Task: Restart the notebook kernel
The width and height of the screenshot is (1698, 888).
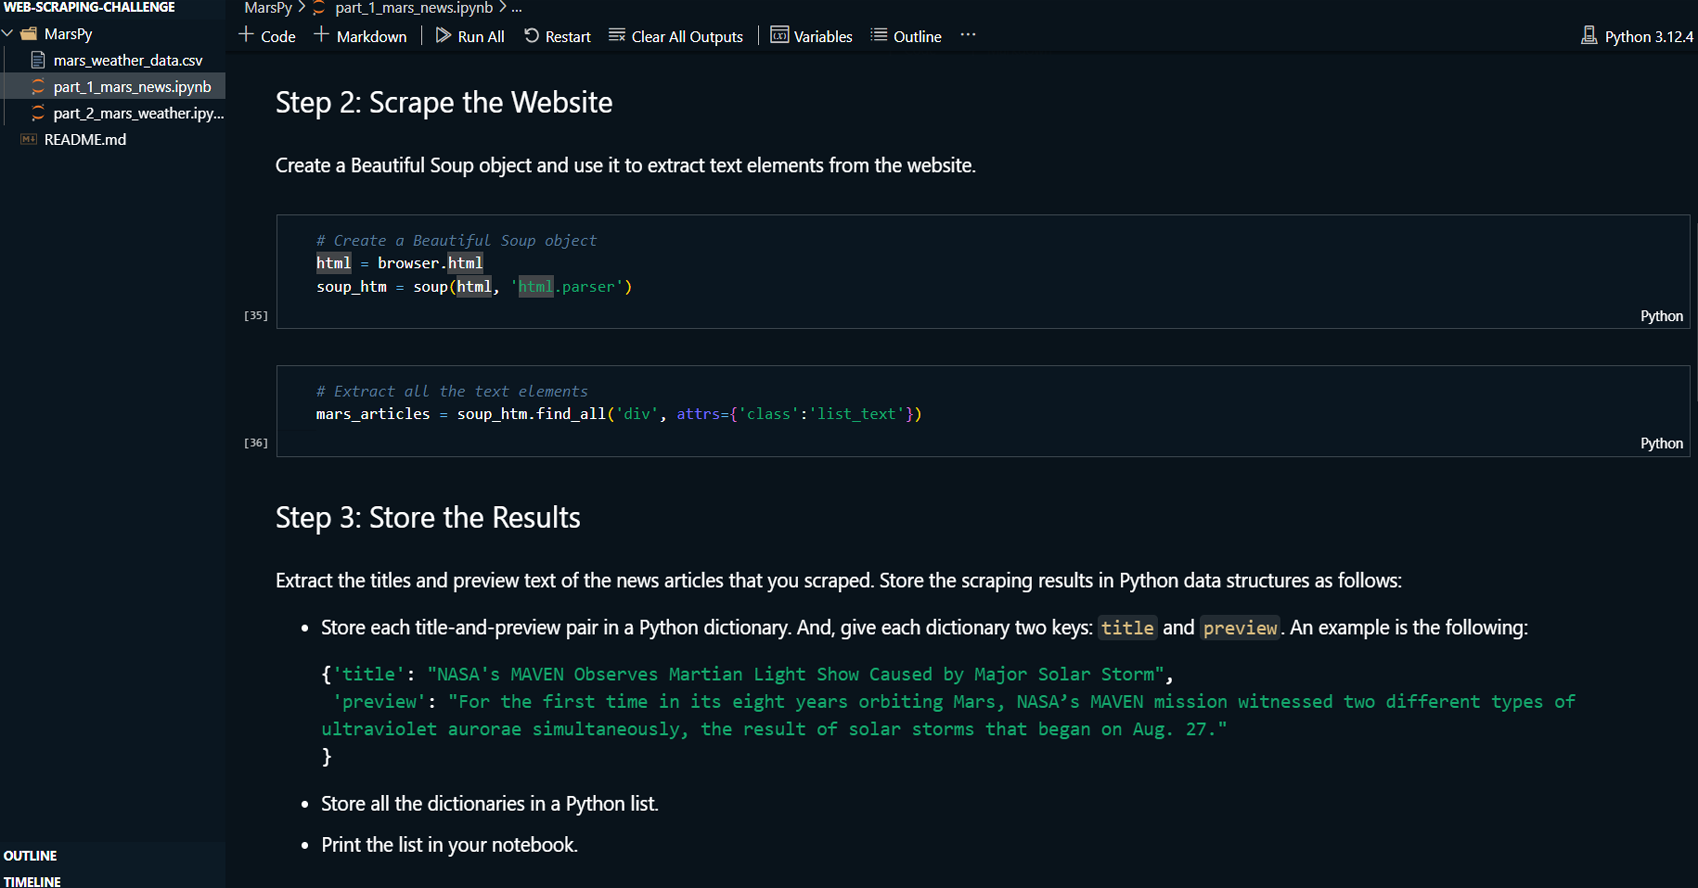Action: (557, 36)
